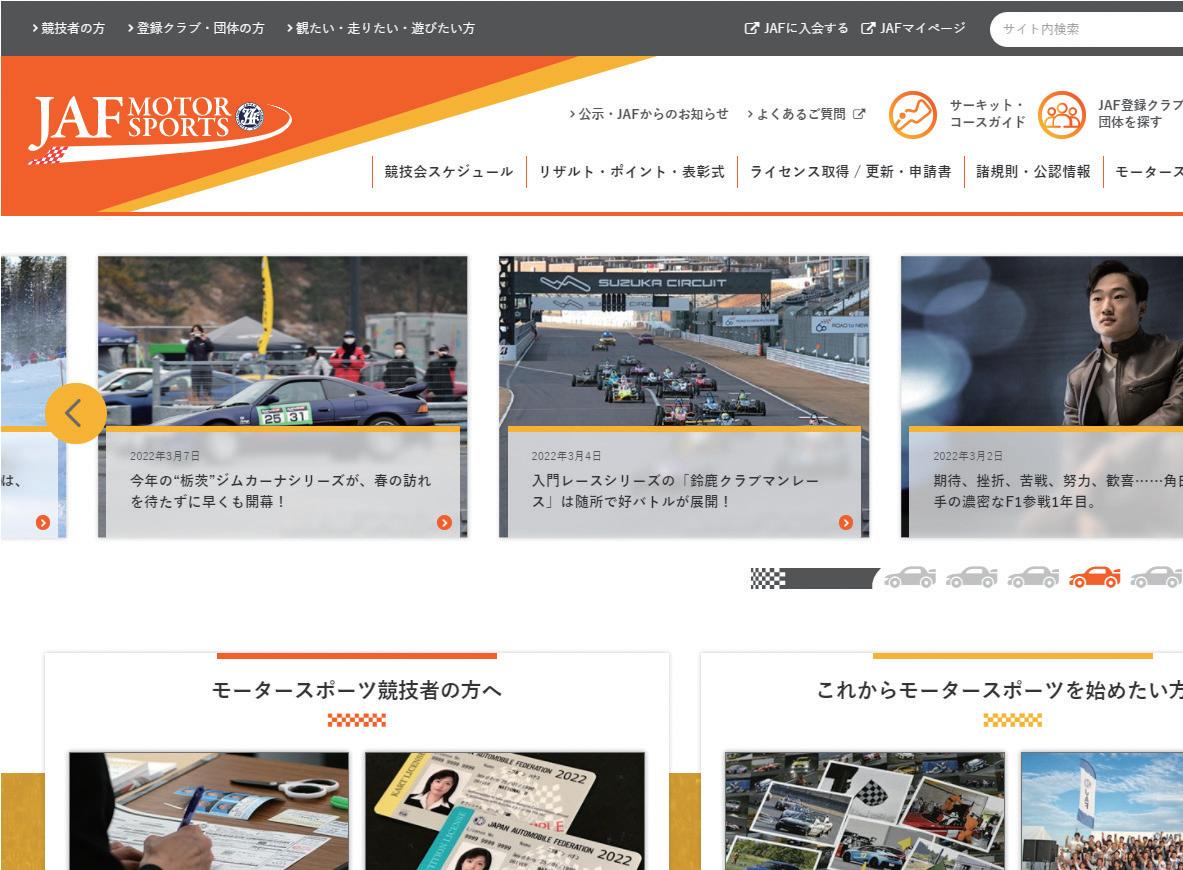The width and height of the screenshot is (1183, 870).
Task: Open the crowd under blue sky thumbnail
Action: 1102,811
